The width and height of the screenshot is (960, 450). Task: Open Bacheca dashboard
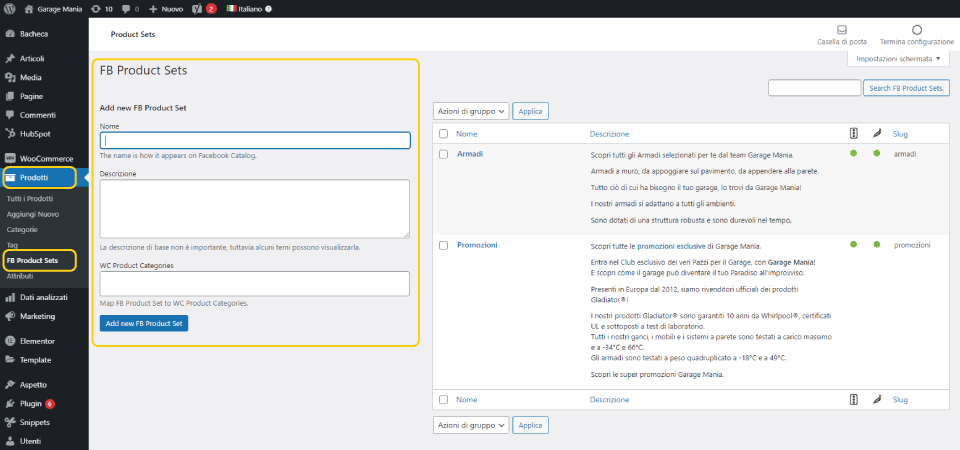(34, 34)
